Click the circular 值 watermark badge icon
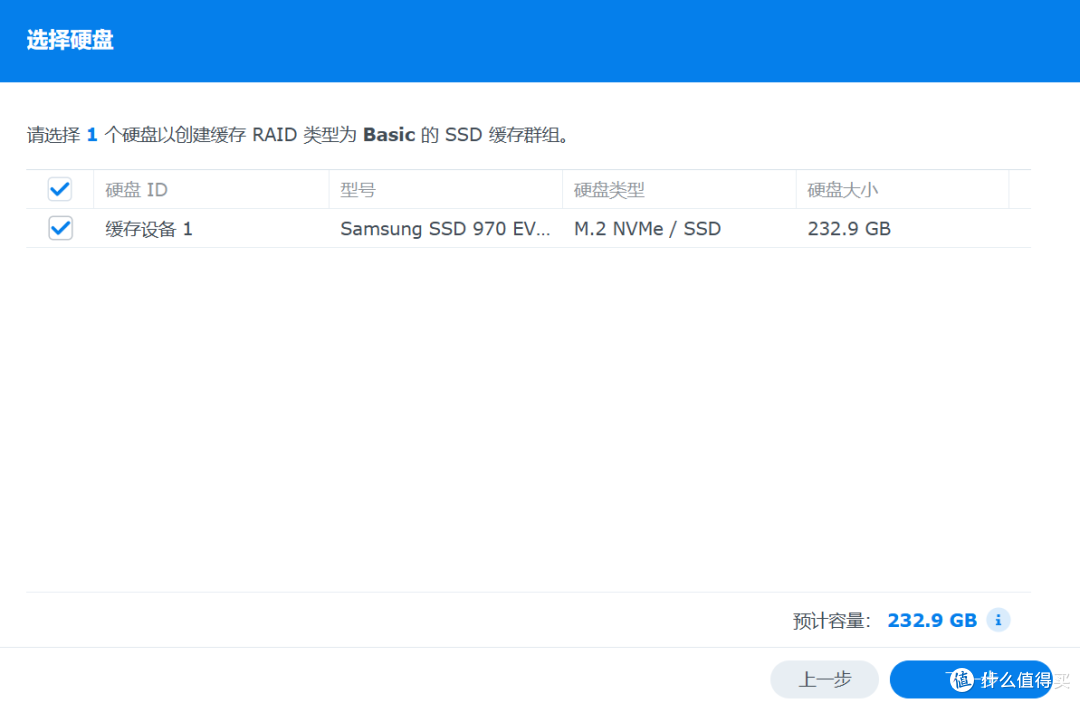This screenshot has width=1080, height=703. (963, 680)
